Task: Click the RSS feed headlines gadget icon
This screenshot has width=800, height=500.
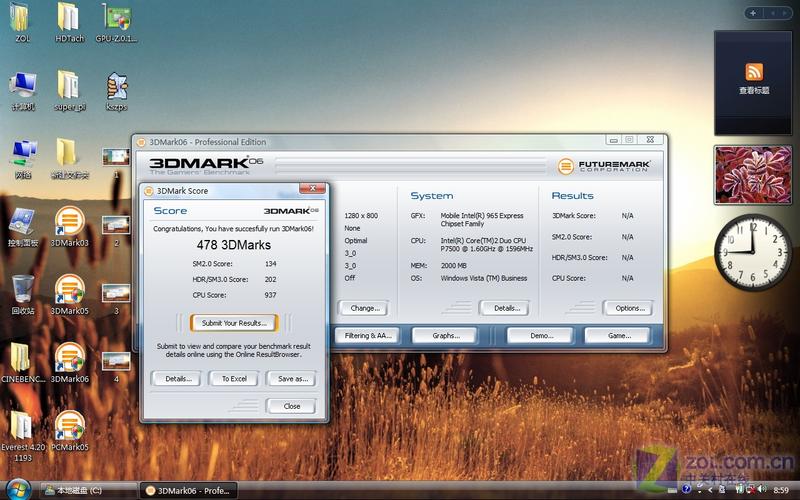Action: click(x=754, y=72)
